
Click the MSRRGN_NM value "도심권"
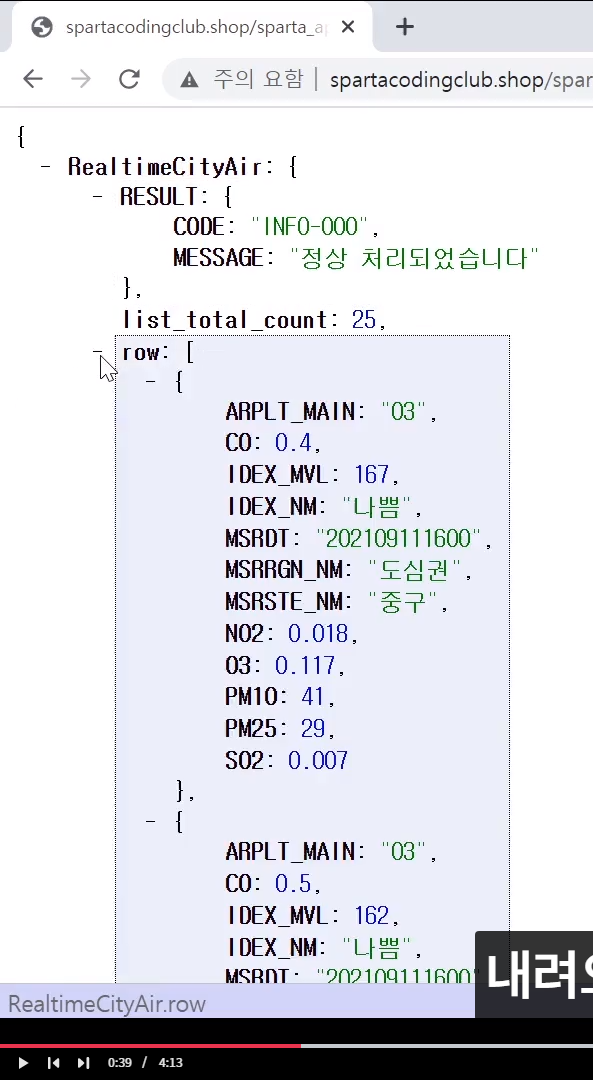click(414, 570)
